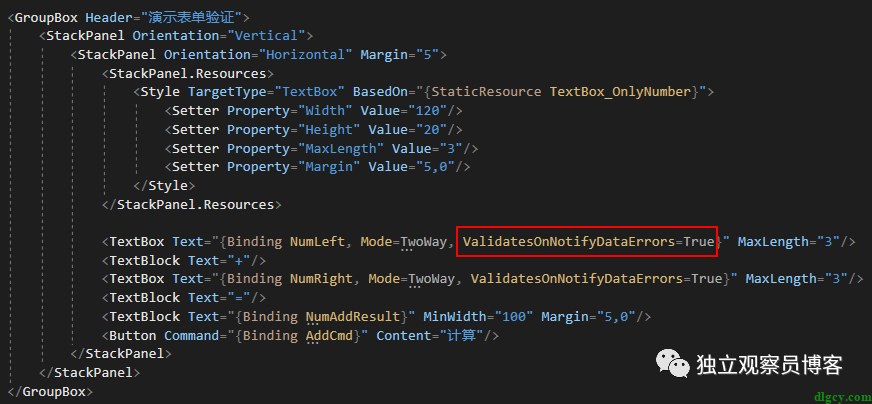The width and height of the screenshot is (872, 404).
Task: Click the dlgcy.com watermark link
Action: (x=841, y=397)
